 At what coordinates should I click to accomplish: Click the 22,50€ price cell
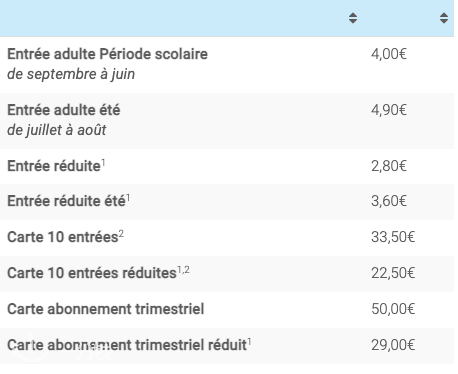(x=393, y=273)
